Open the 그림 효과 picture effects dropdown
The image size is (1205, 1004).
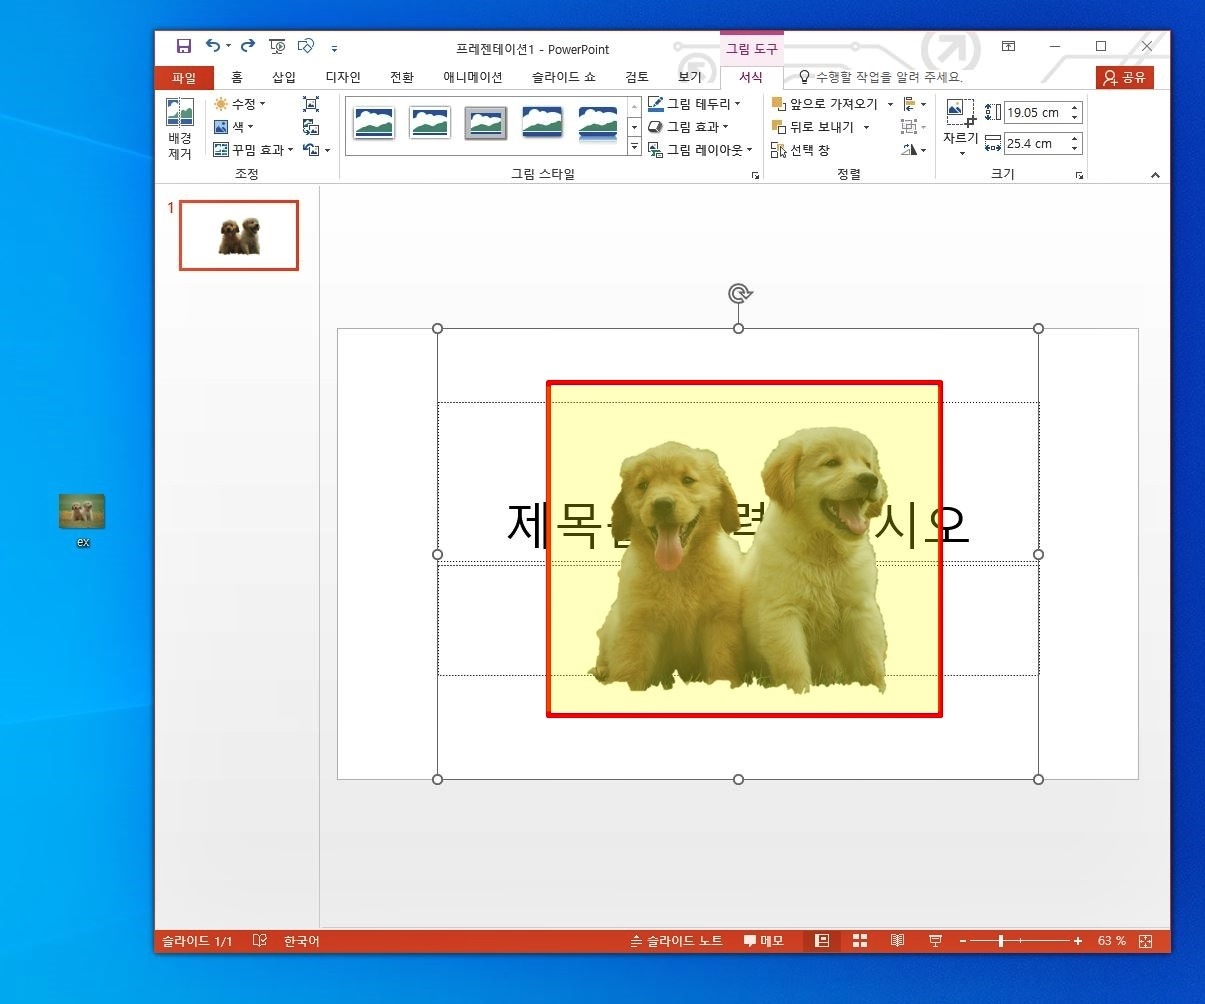pos(688,127)
